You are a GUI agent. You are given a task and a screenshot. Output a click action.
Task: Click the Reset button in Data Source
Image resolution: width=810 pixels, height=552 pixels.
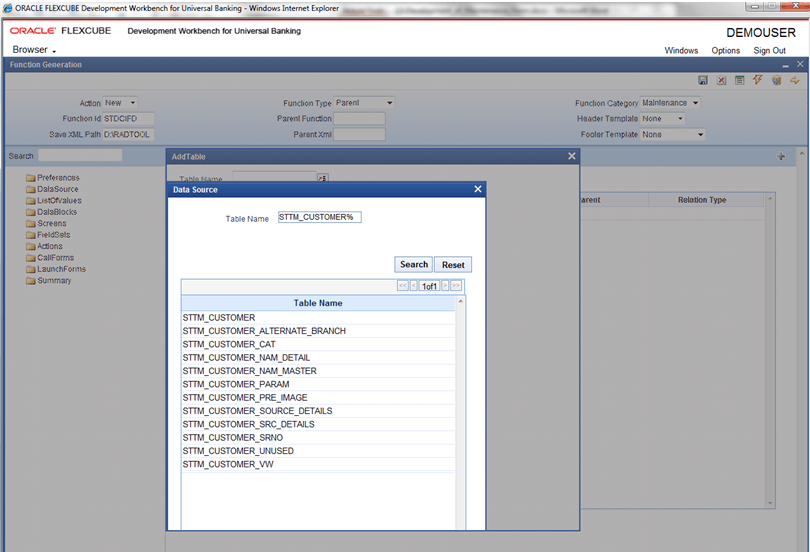(453, 264)
